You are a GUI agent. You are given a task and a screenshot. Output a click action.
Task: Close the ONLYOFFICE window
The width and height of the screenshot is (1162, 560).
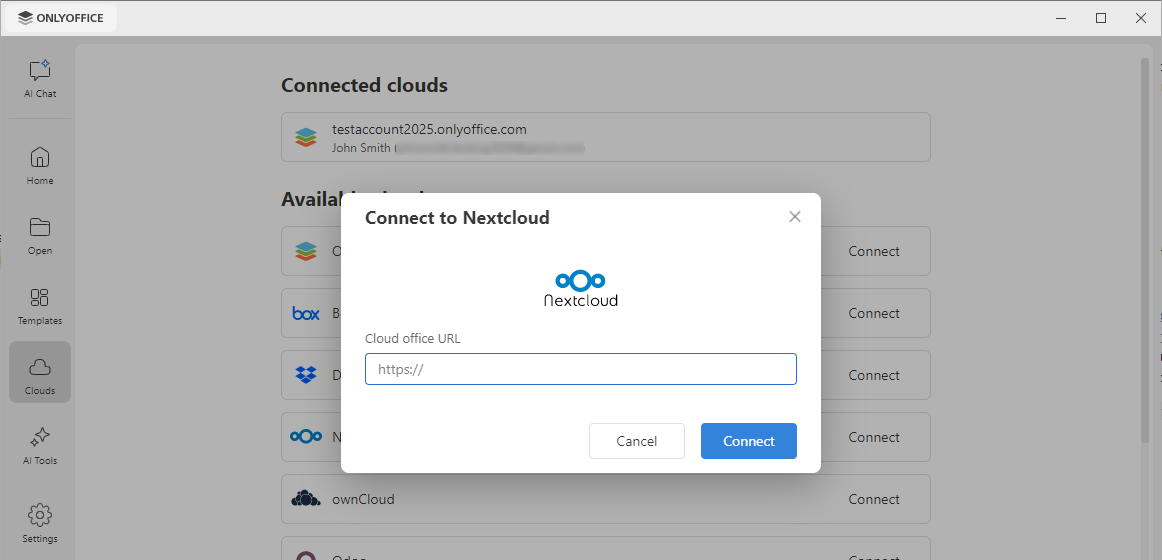pos(1141,18)
